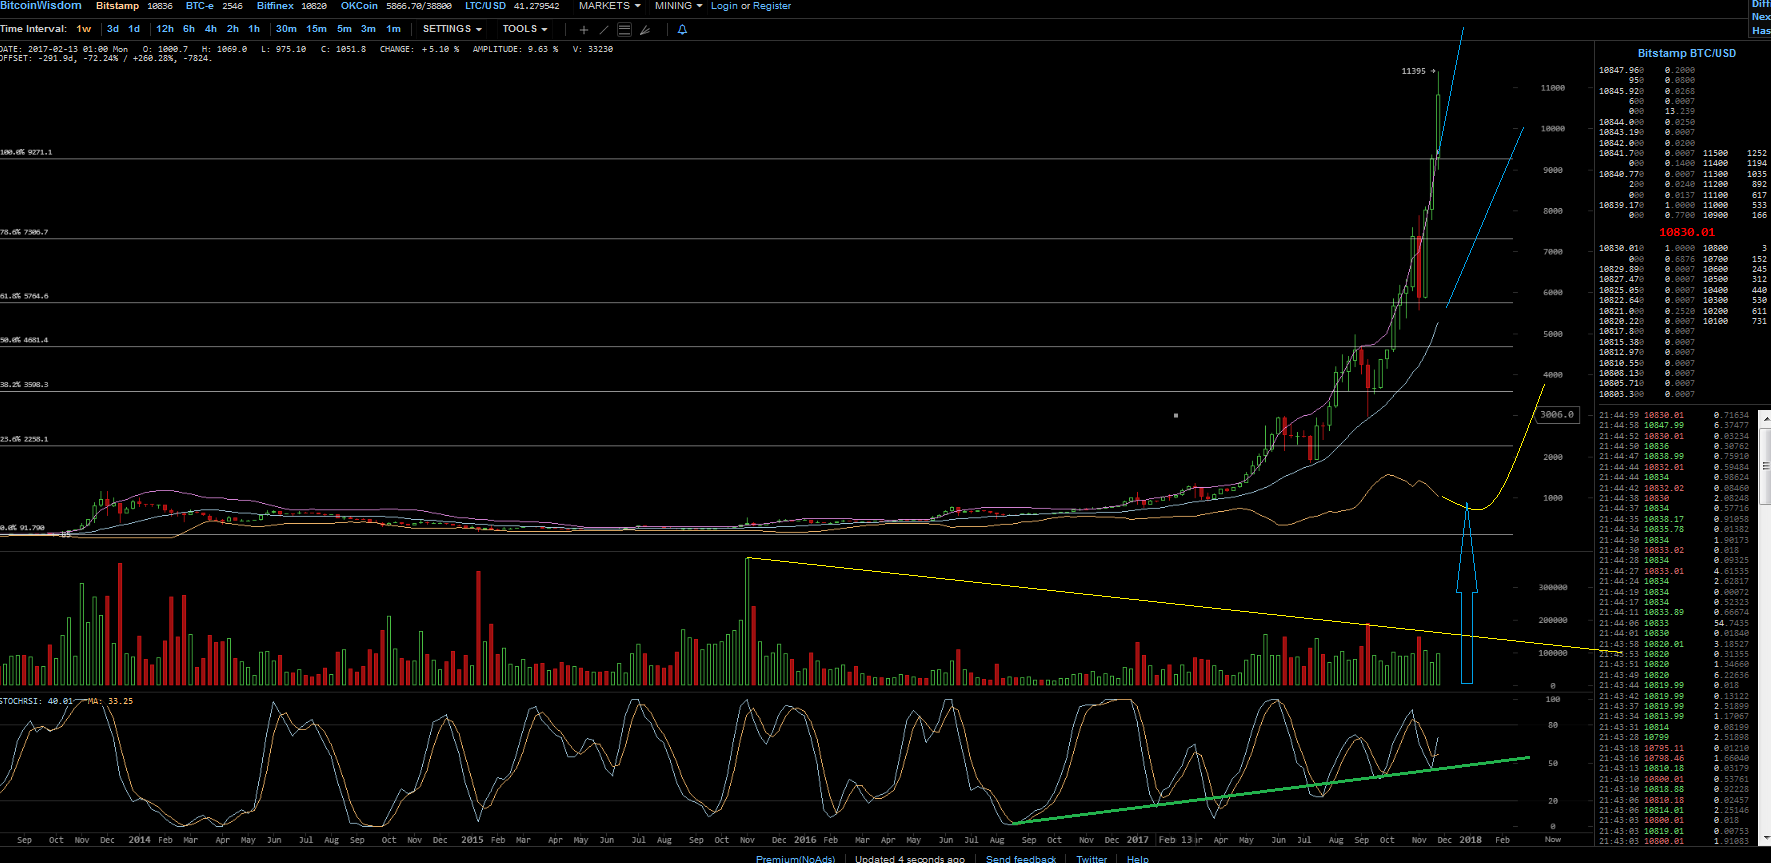This screenshot has height=863, width=1771.
Task: Click the 78.6% Fibonacci level label
Action: point(24,232)
